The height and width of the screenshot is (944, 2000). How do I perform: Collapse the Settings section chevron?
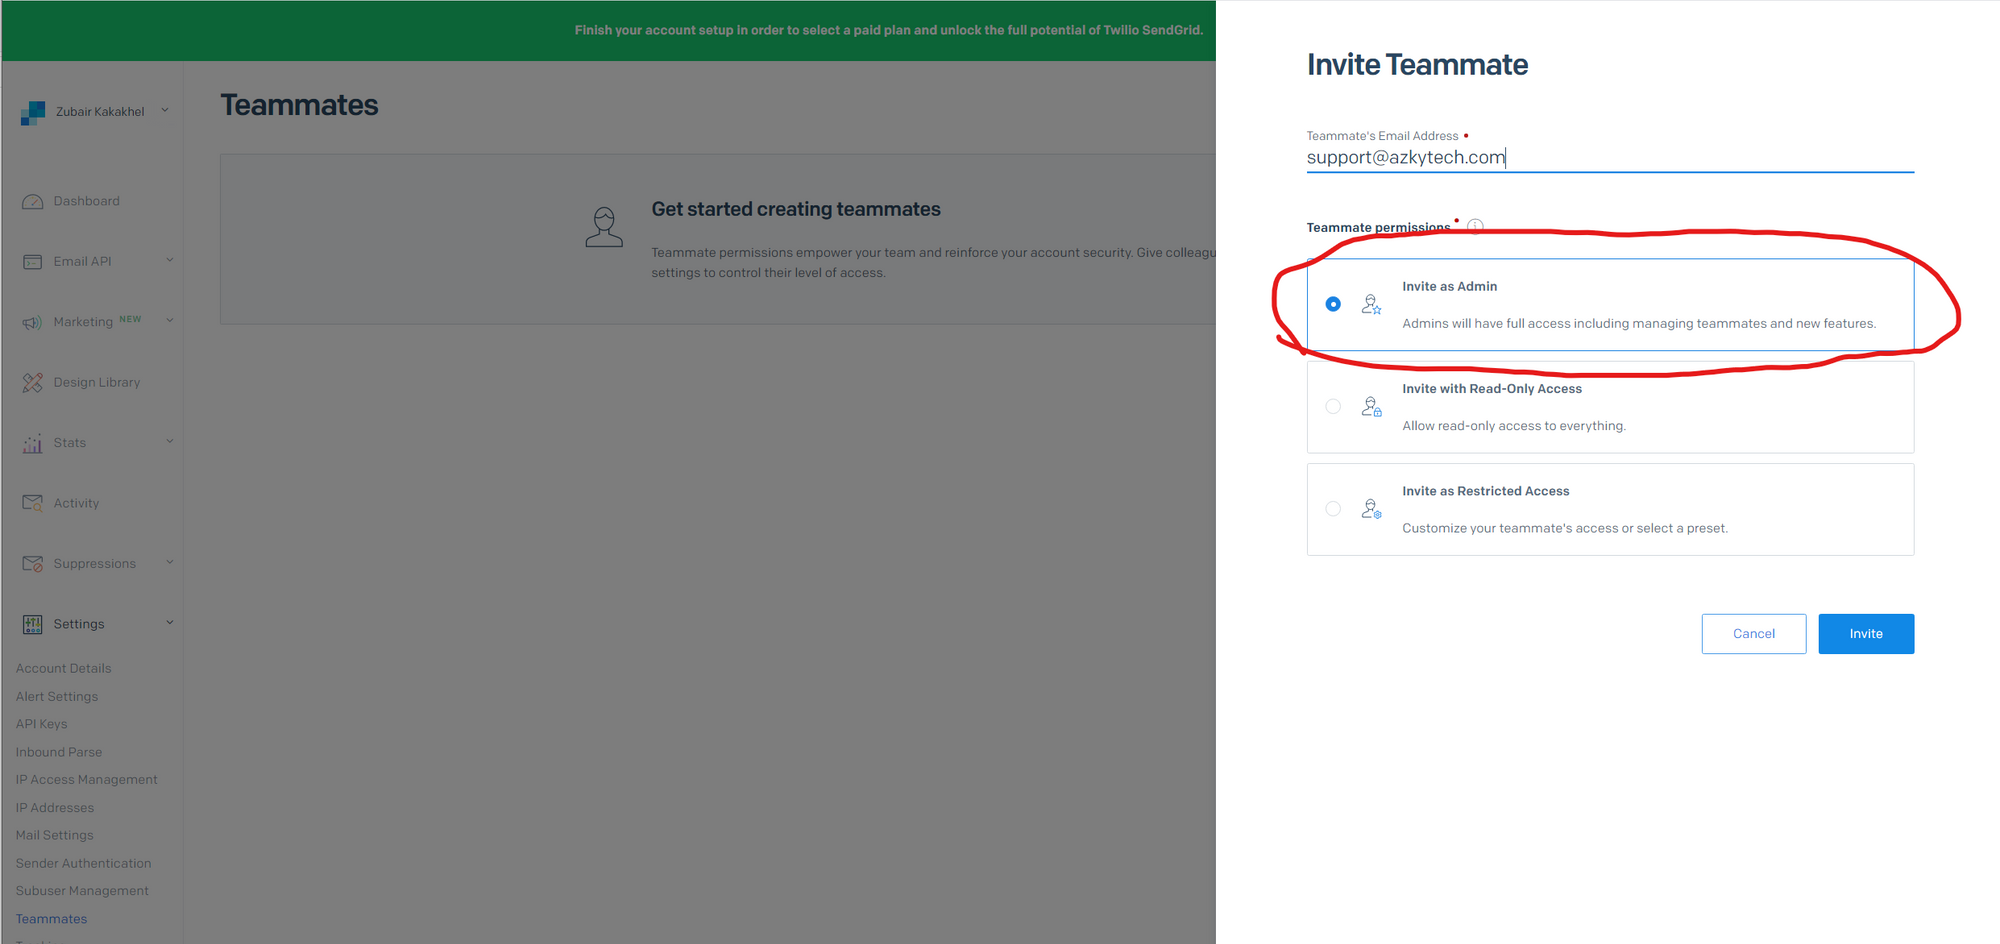tap(169, 623)
